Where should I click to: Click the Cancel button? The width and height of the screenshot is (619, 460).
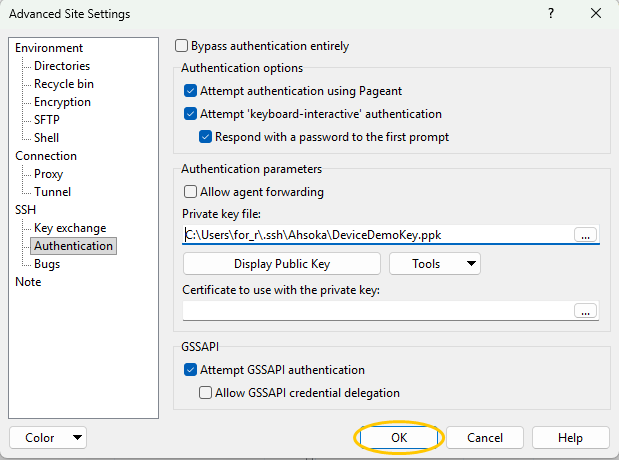pos(485,437)
